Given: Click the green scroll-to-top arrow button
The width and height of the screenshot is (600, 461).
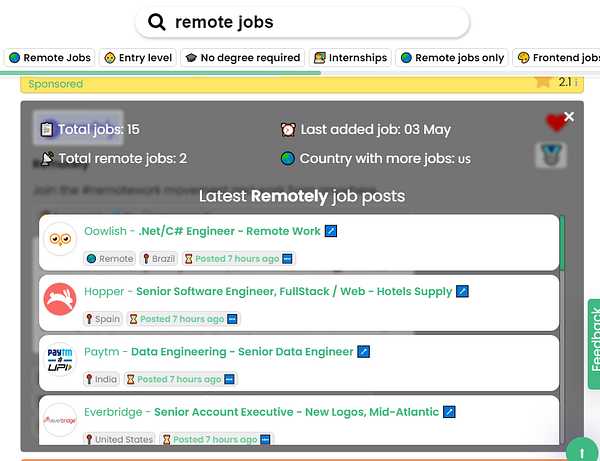Looking at the screenshot, I should point(582,451).
